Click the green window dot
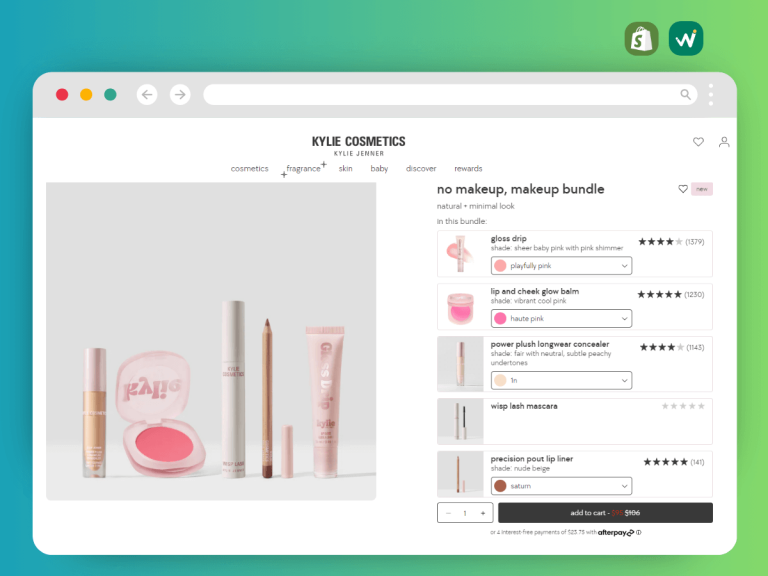This screenshot has height=576, width=768. pos(110,95)
